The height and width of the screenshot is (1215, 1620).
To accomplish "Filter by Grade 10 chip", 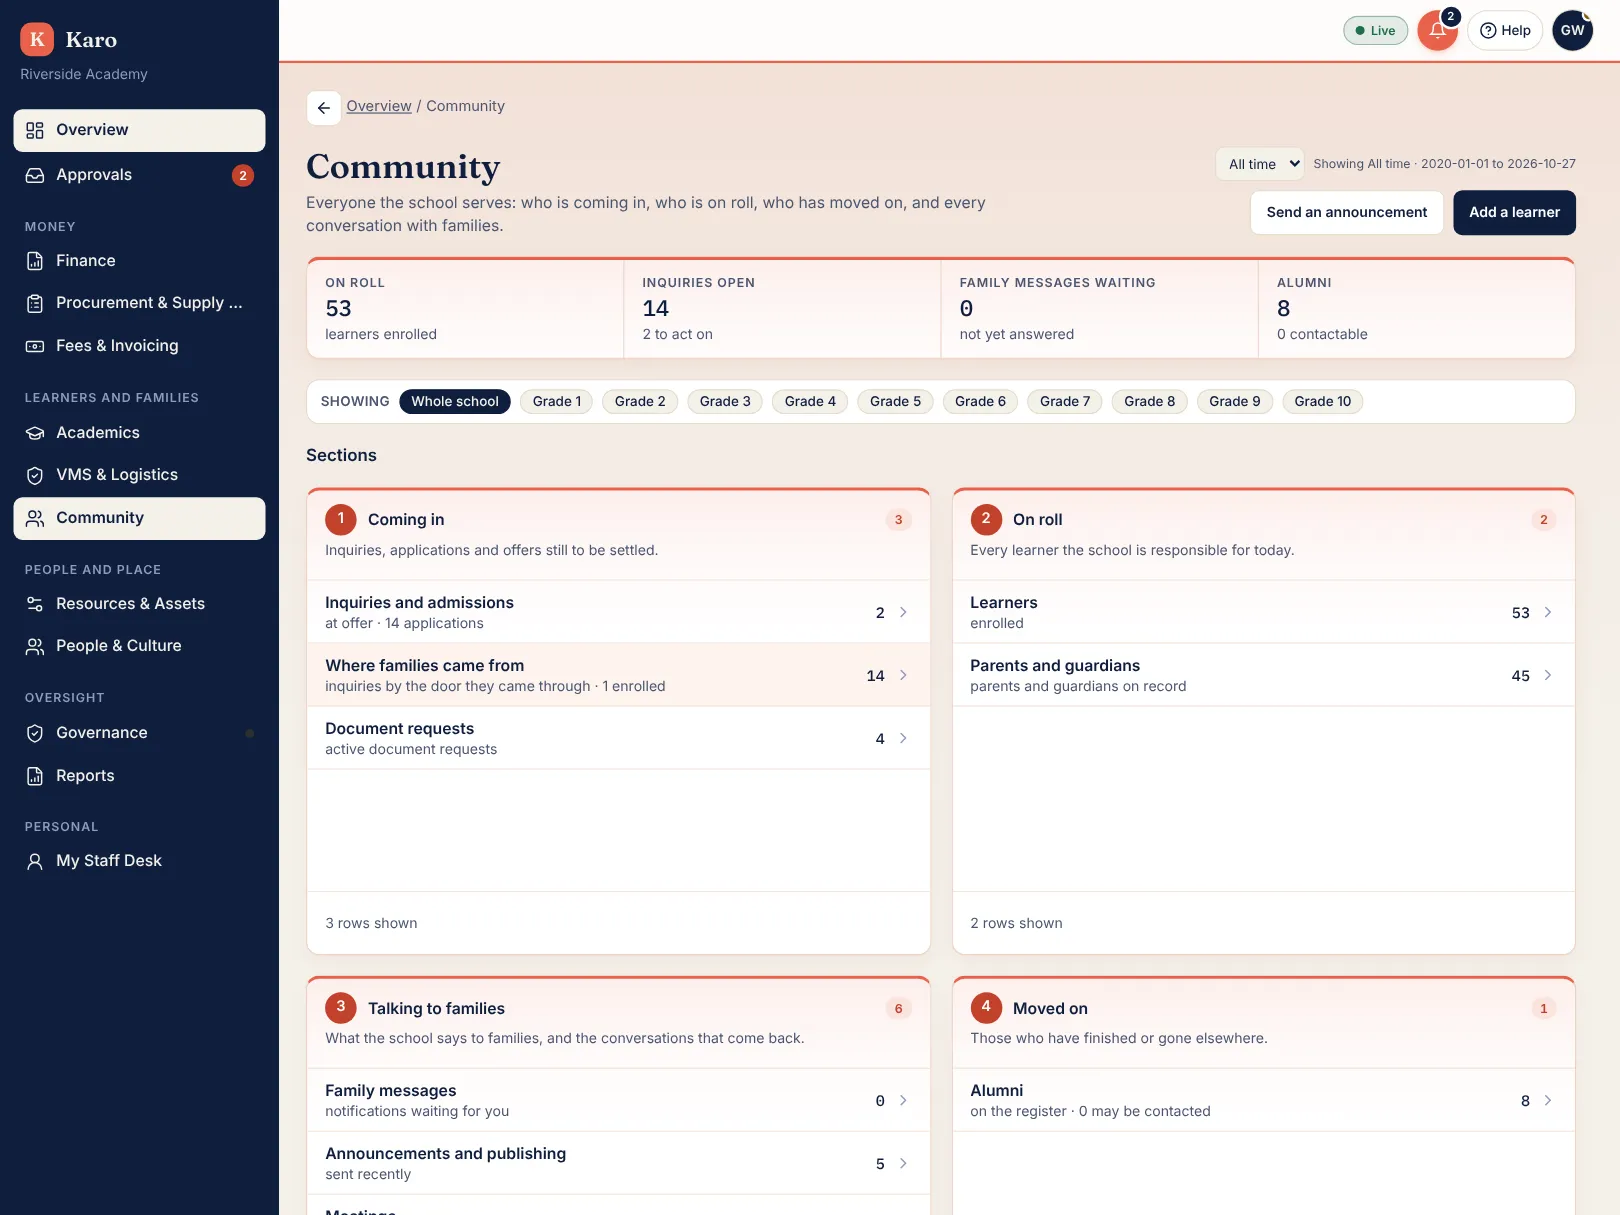I will (1322, 401).
